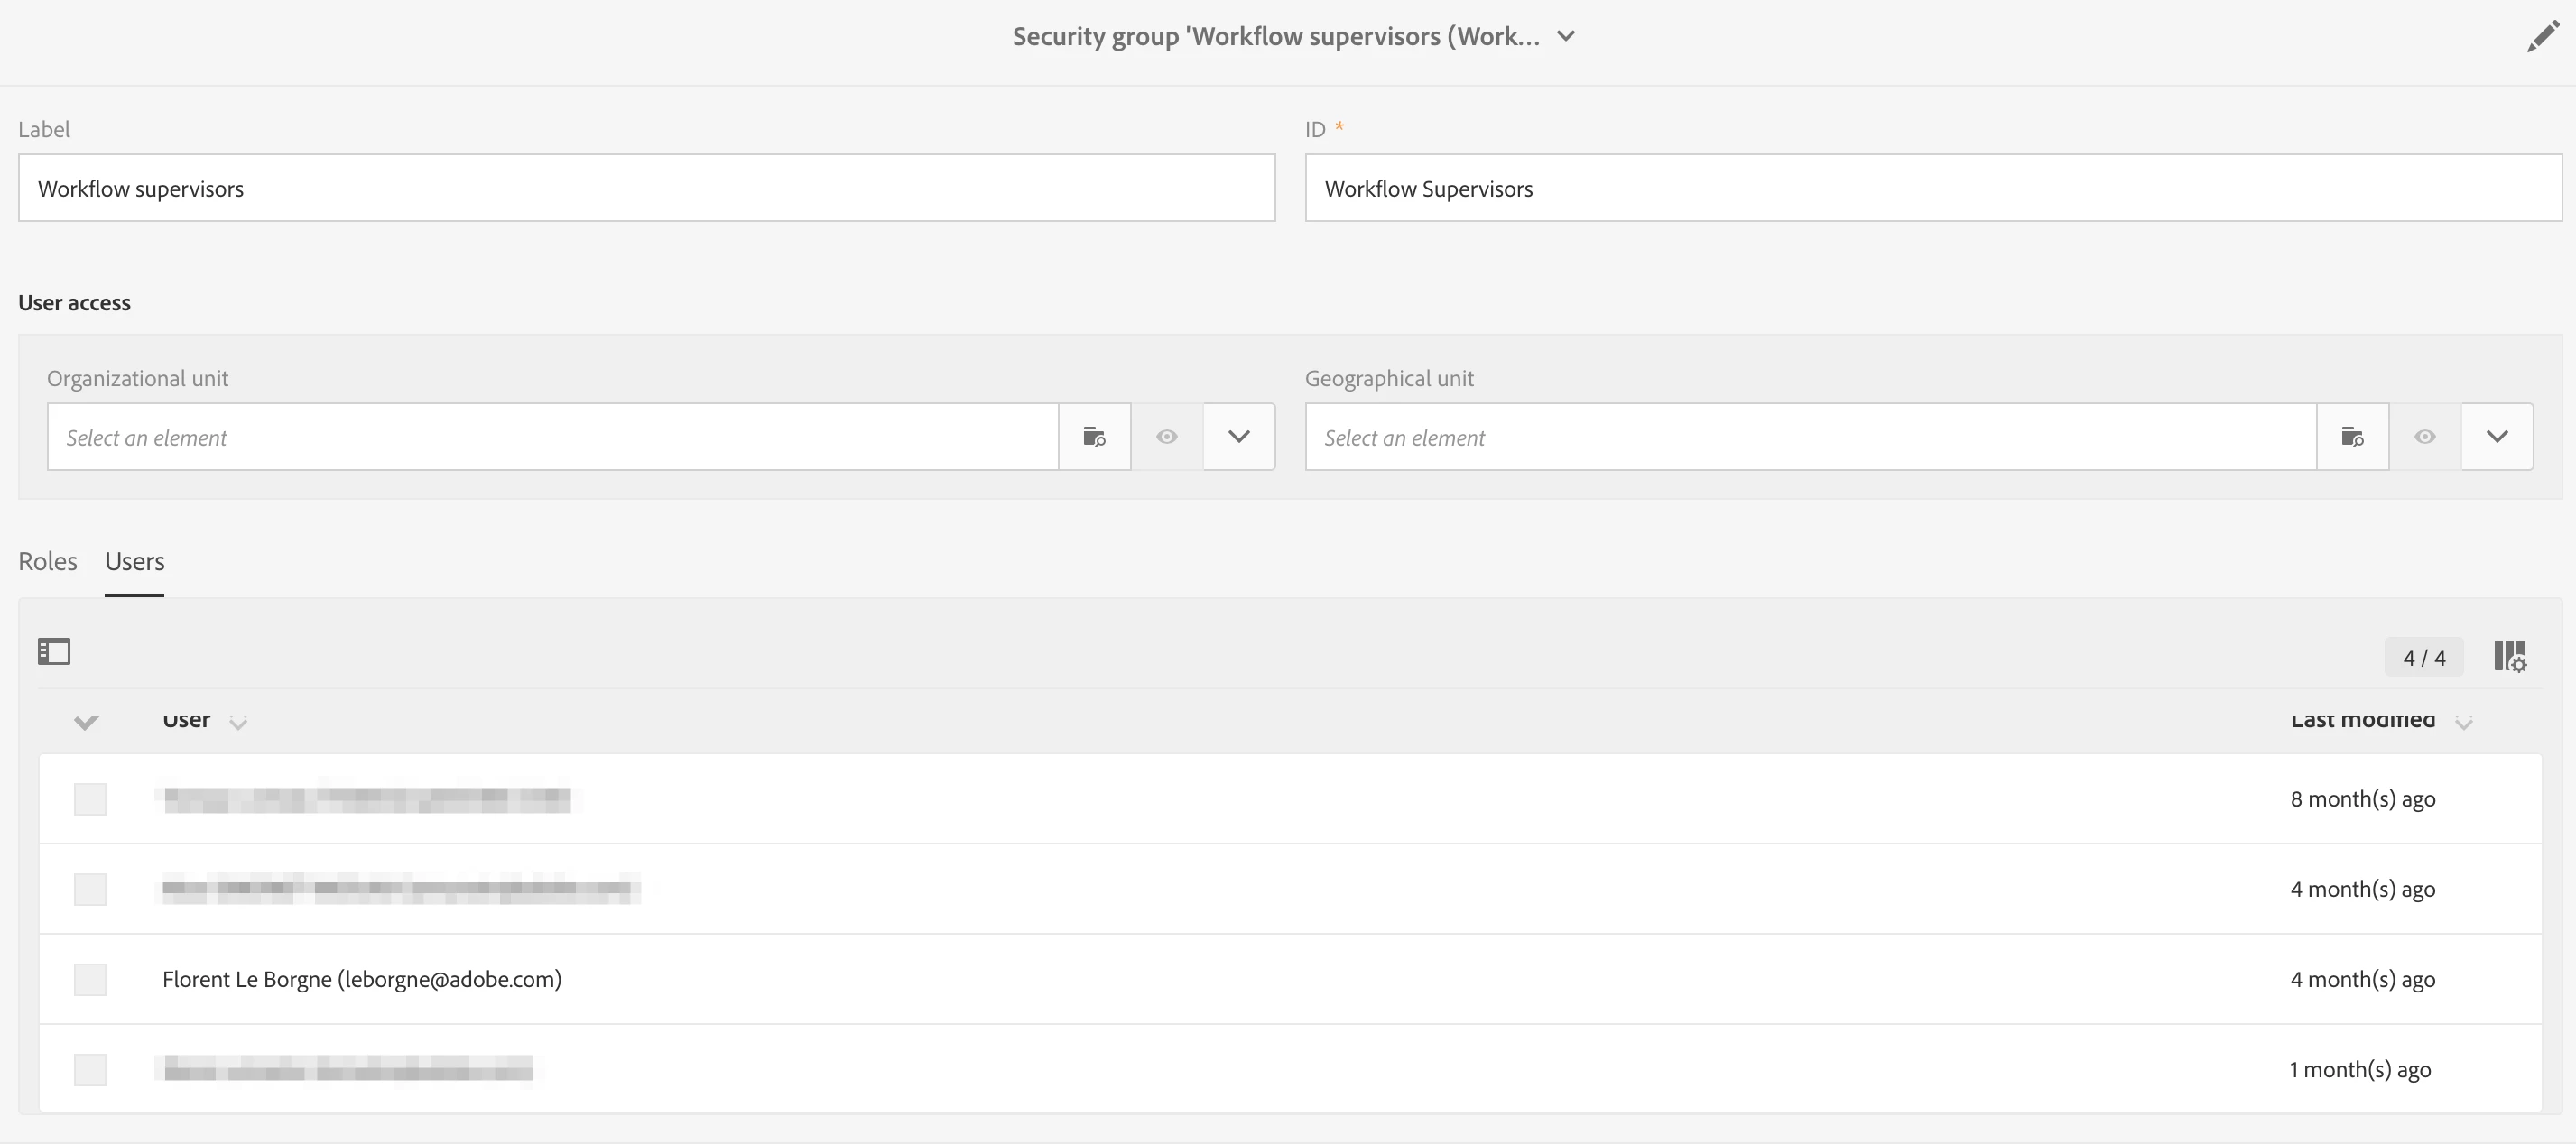Image resolution: width=2576 pixels, height=1144 pixels.
Task: Select the Users tab
Action: click(x=134, y=561)
